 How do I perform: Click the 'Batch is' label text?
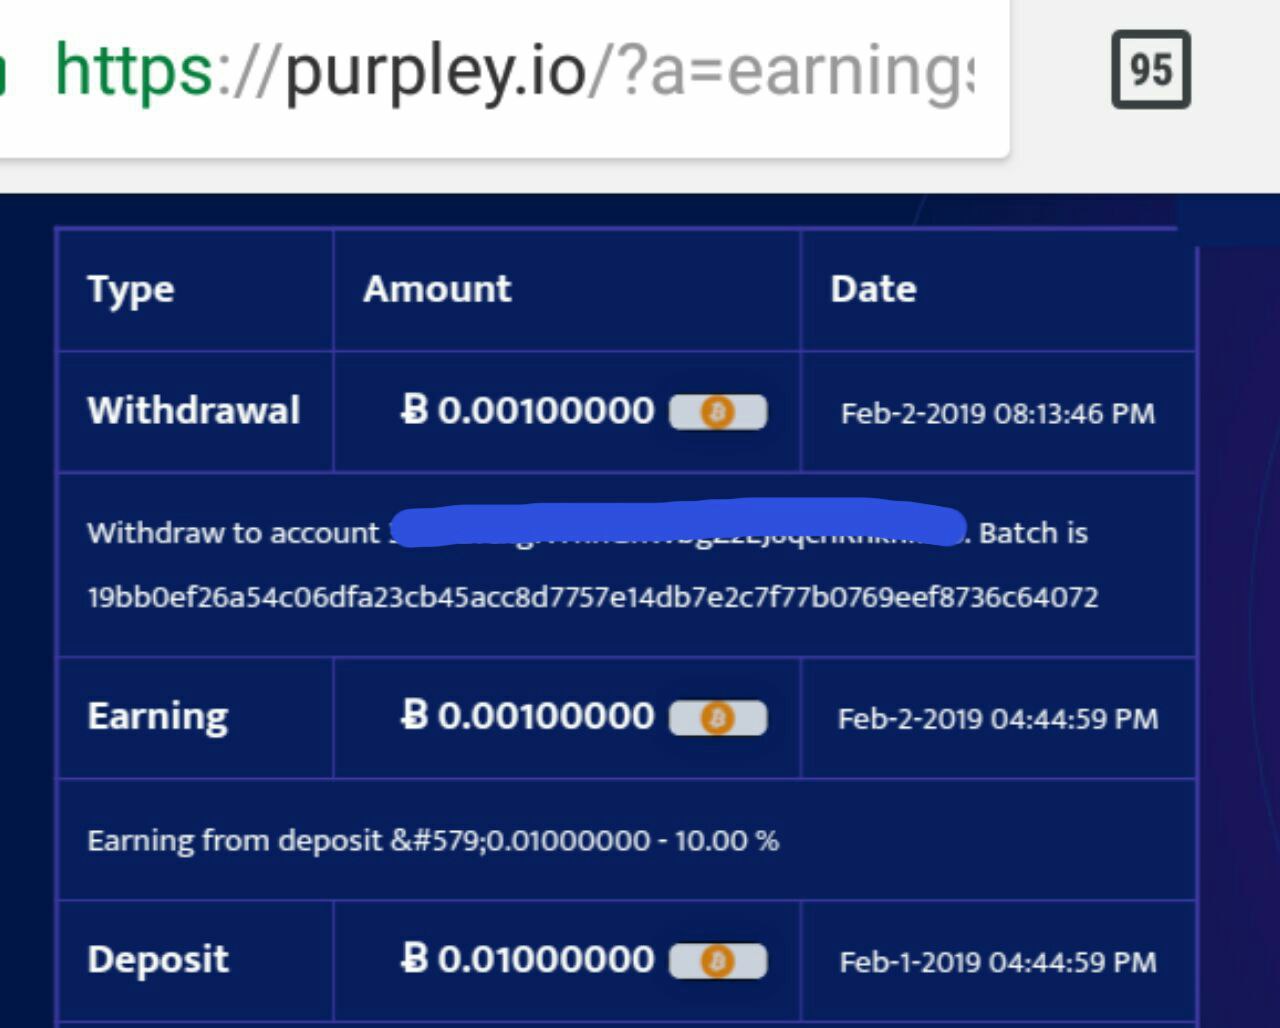point(1033,533)
